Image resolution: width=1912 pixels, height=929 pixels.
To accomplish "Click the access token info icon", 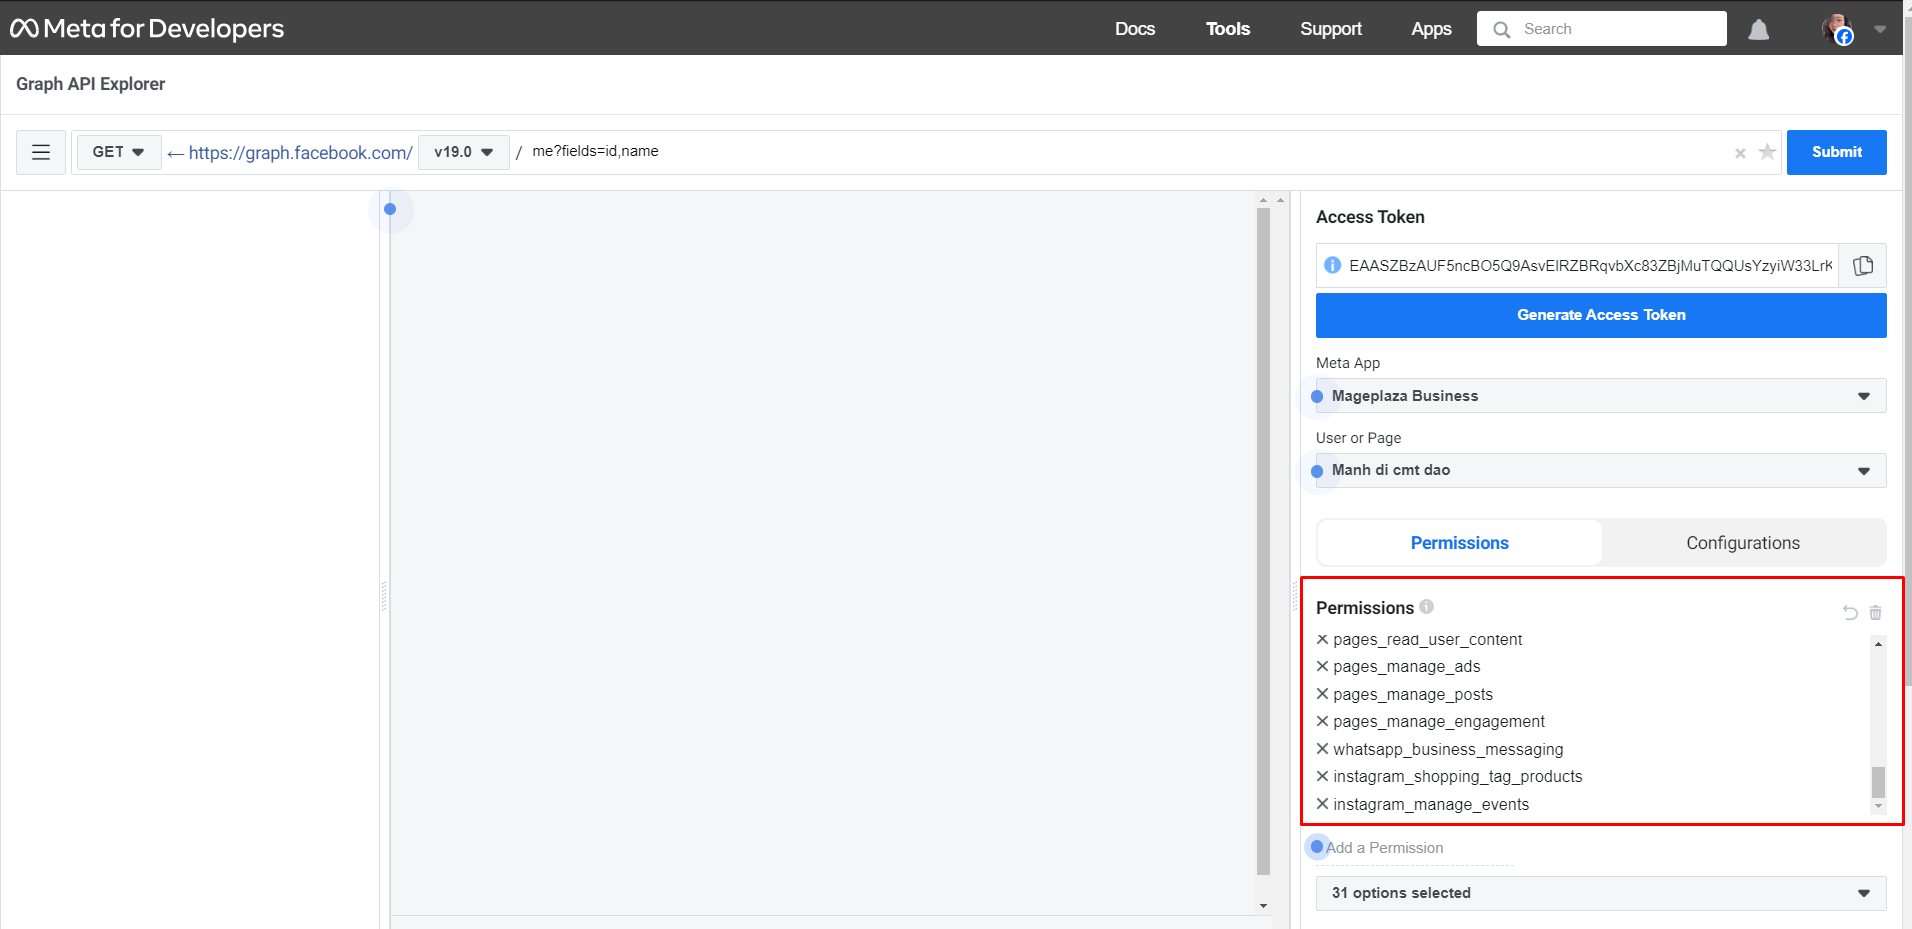I will click(1332, 265).
